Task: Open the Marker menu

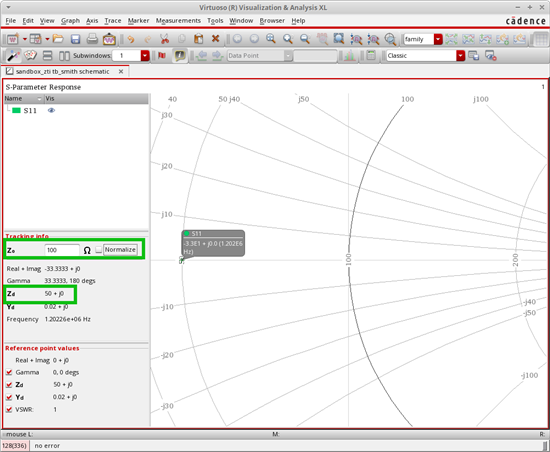Action: tap(138, 21)
